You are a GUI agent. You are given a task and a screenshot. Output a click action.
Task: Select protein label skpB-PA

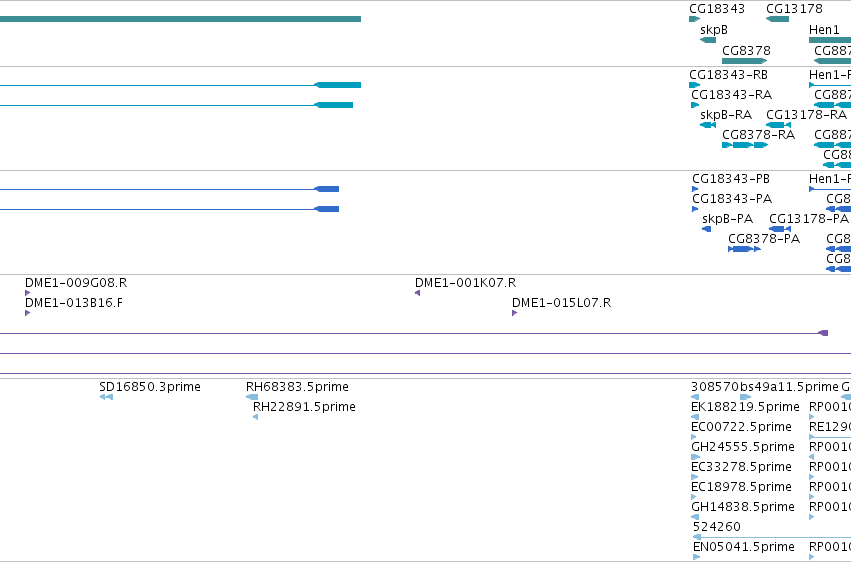pos(727,219)
